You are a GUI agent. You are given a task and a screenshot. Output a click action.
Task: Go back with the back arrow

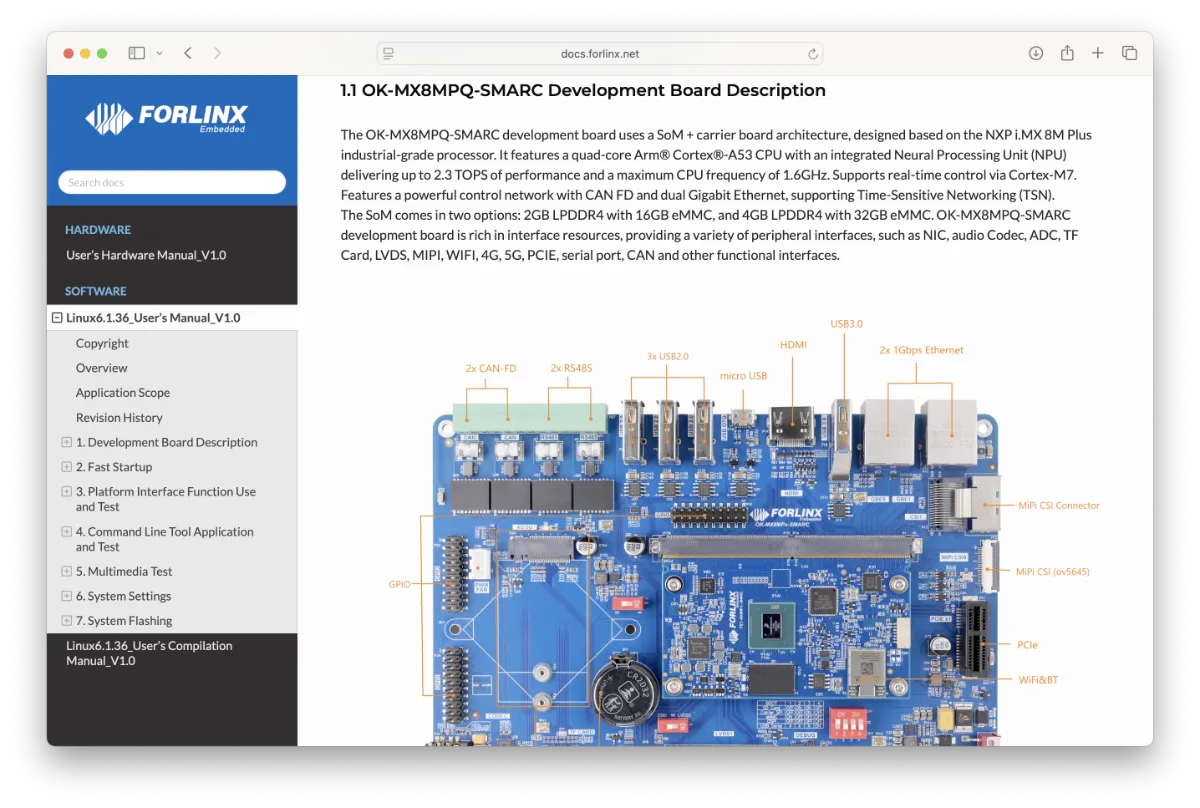188,53
